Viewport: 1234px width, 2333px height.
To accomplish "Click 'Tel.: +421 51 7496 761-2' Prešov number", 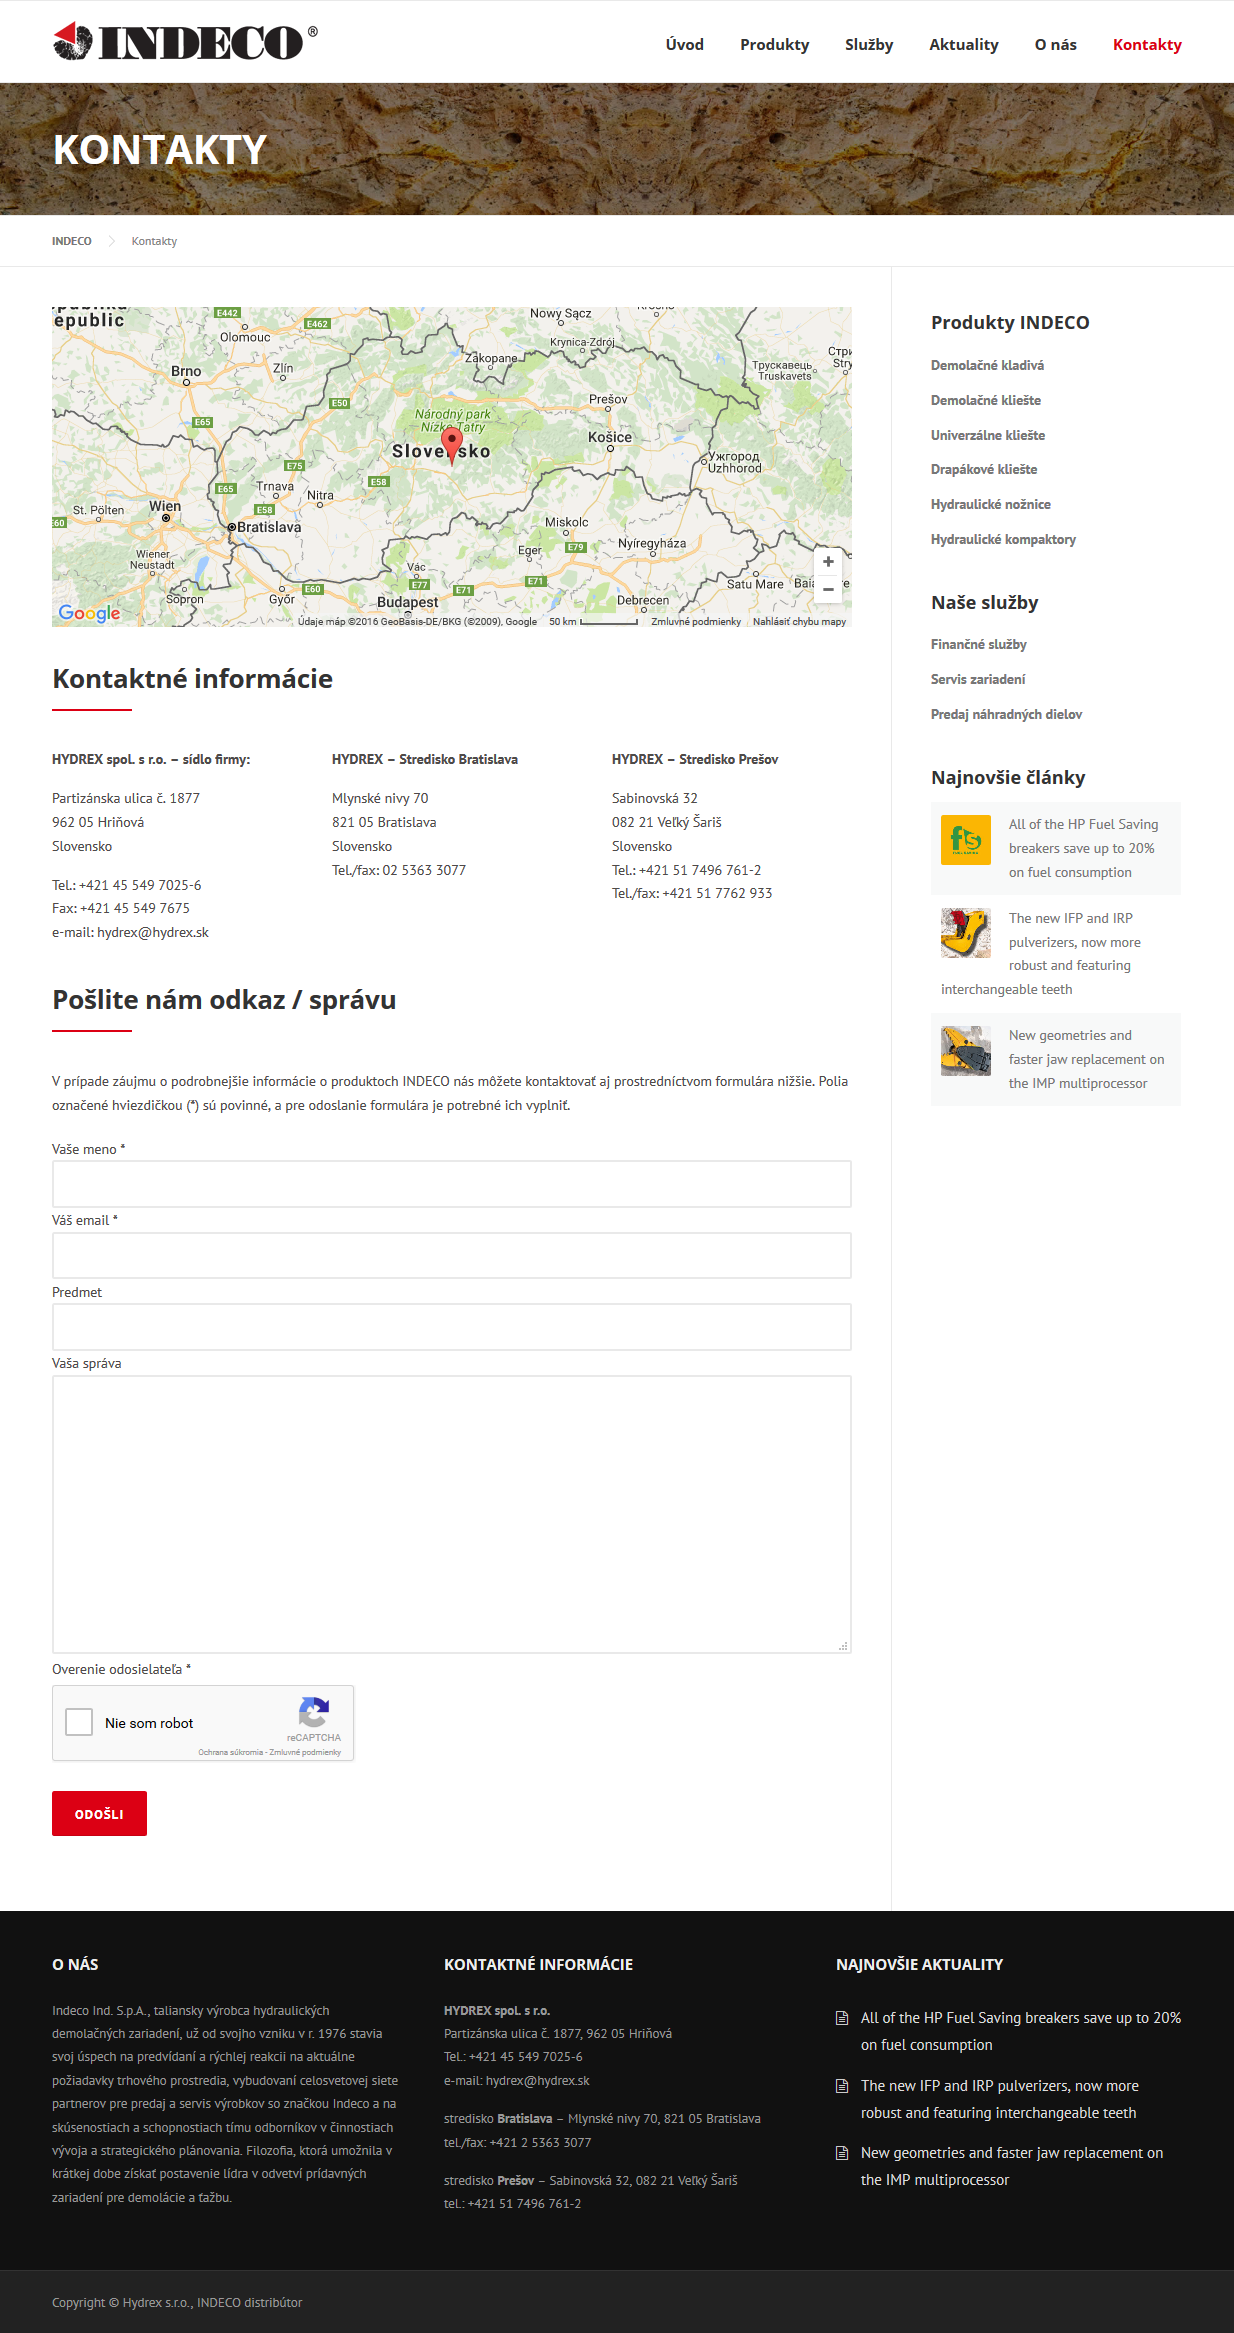I will (x=687, y=870).
